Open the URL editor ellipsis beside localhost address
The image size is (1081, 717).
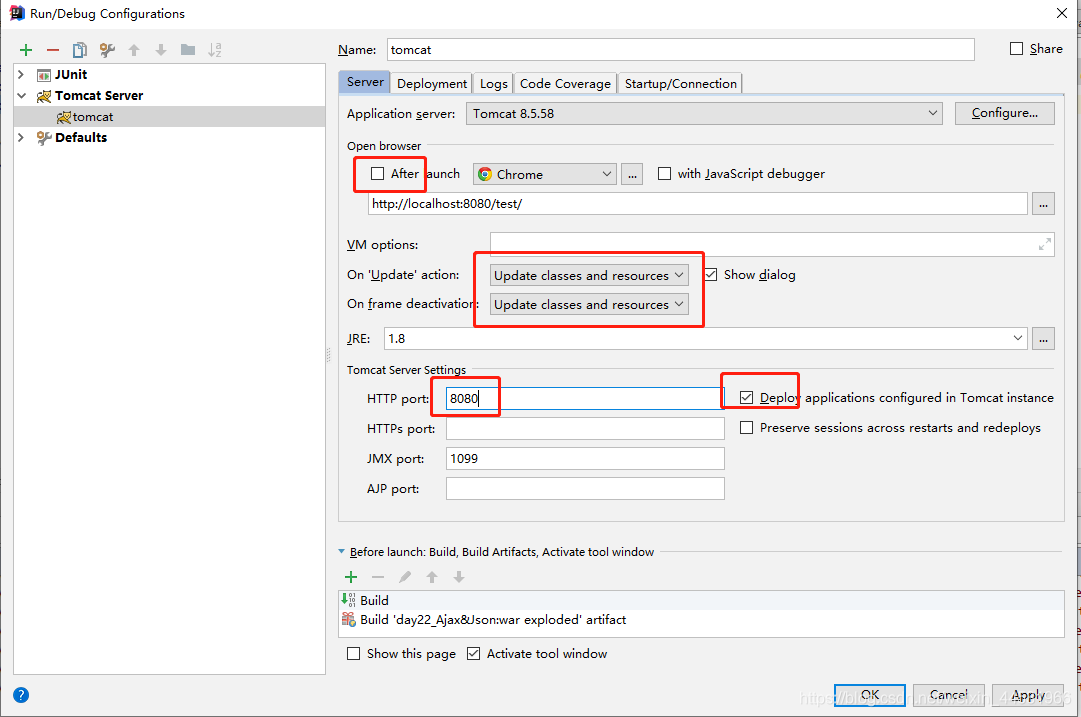coord(1043,204)
